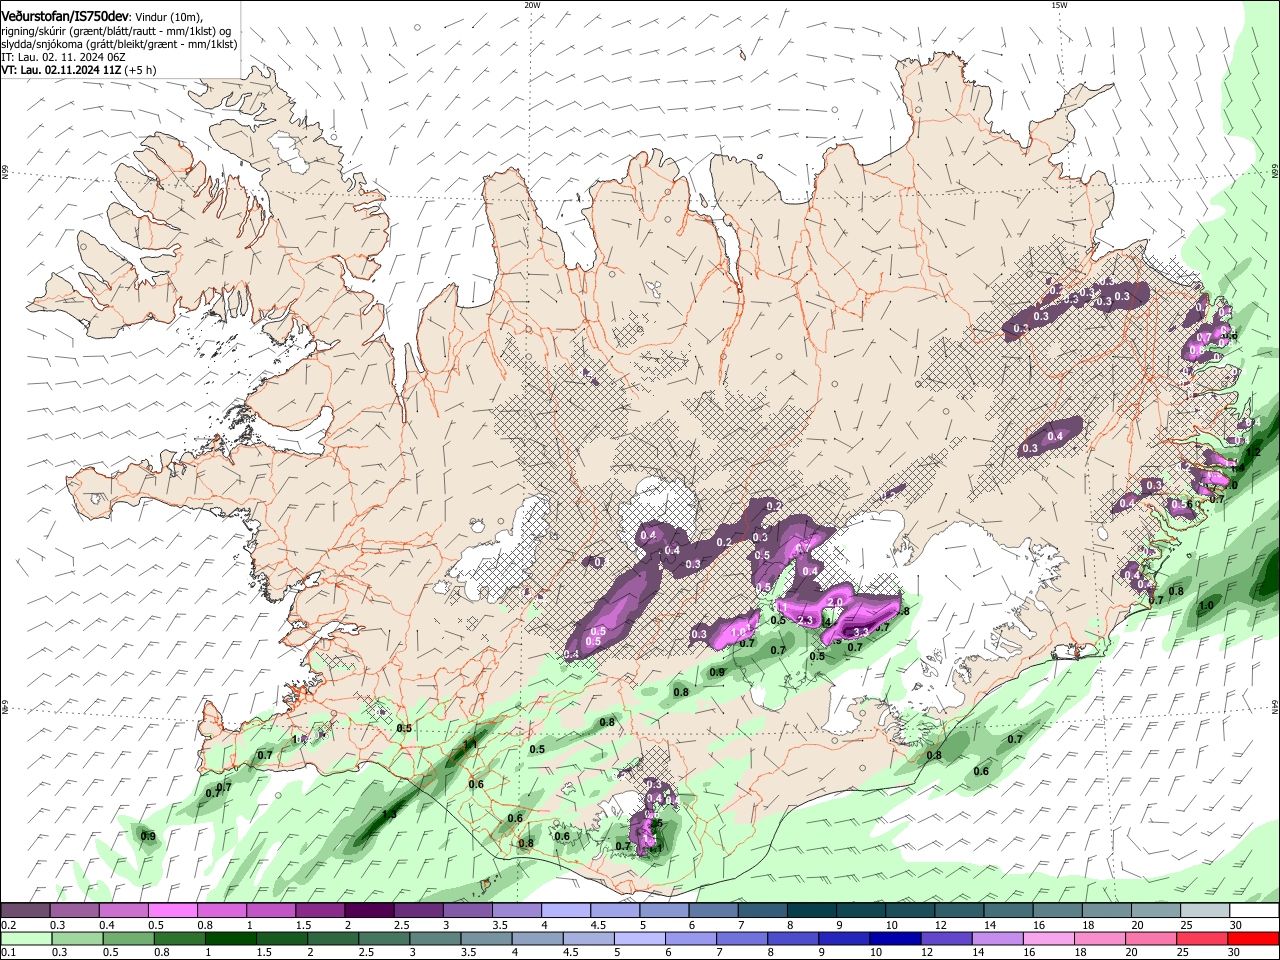1280x960 pixels.
Task: Select the 0.2 dark mauve swatch in the upper legend
Action: point(25,911)
